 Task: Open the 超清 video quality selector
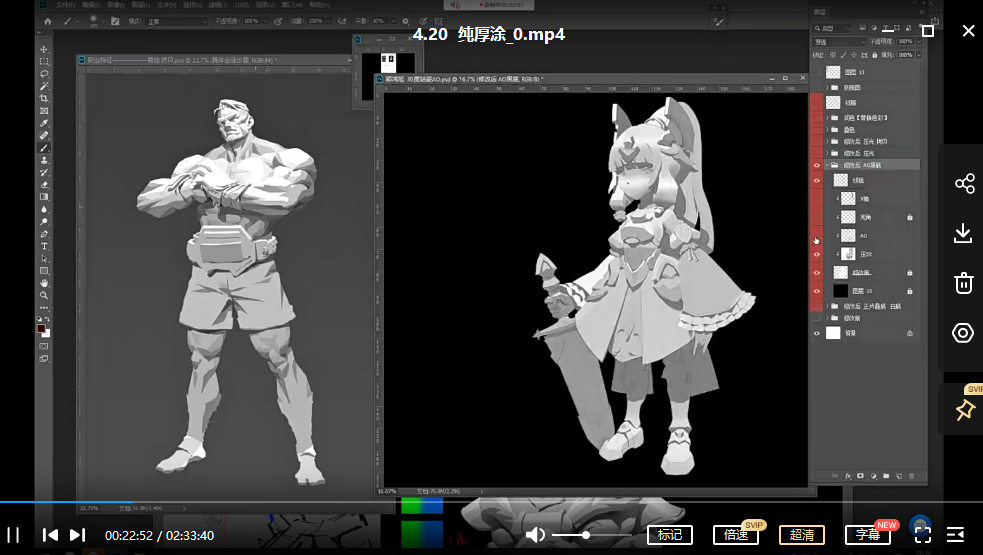pos(802,535)
